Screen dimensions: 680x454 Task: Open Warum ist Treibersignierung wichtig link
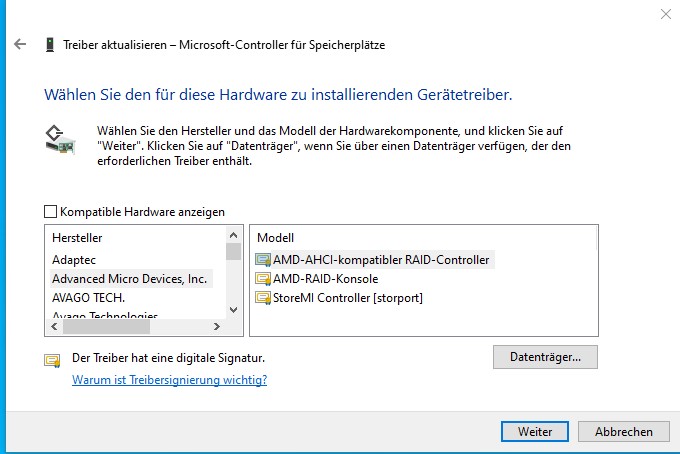click(169, 380)
